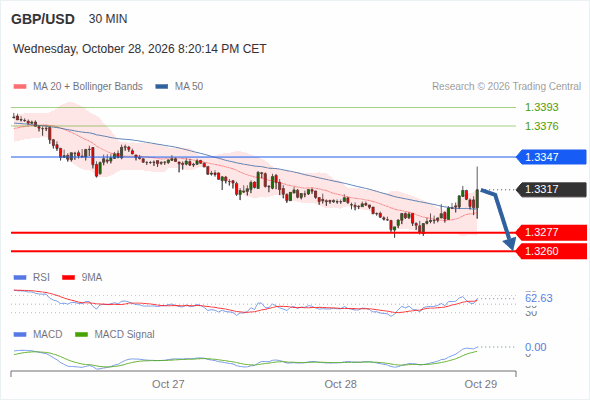Click the Oct 27 date axis label
The image size is (590, 400).
pos(168,384)
